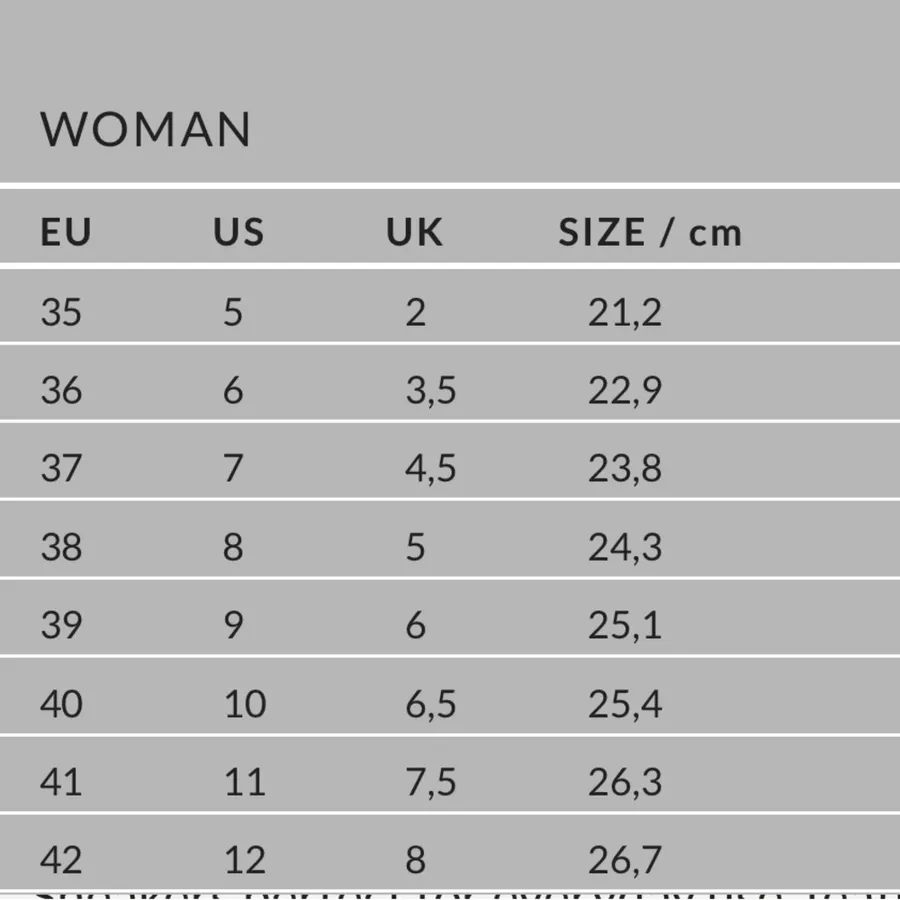Select EU size 35
Viewport: 900px width, 900px height.
tap(61, 312)
